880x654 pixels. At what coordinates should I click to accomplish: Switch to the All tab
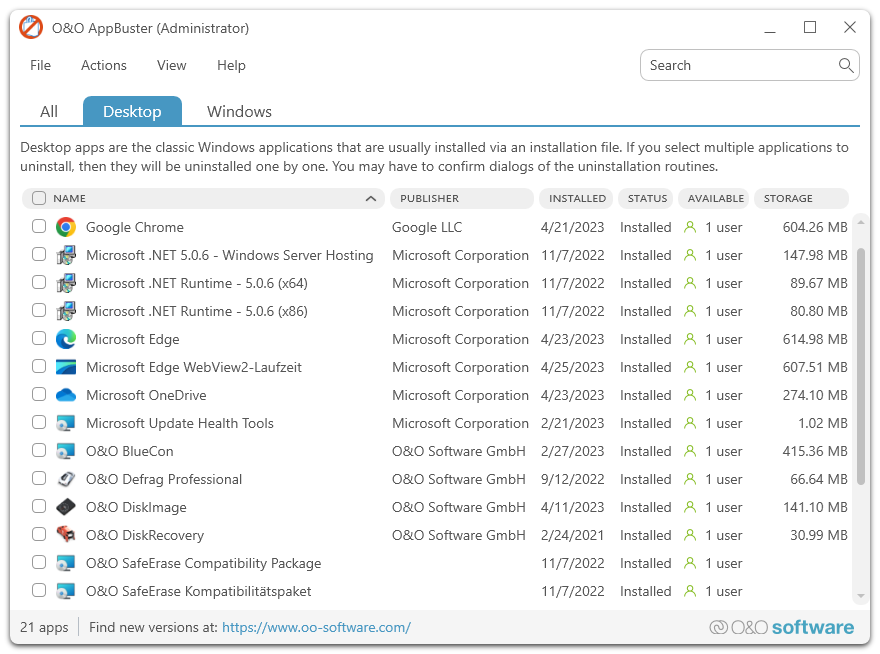click(x=49, y=112)
